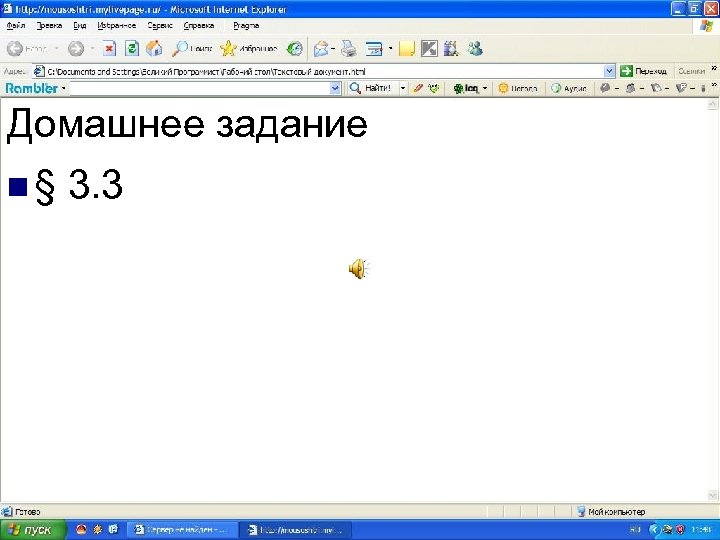Open the Аудио button in Rambler toolbar
The image size is (720, 540).
click(569, 88)
